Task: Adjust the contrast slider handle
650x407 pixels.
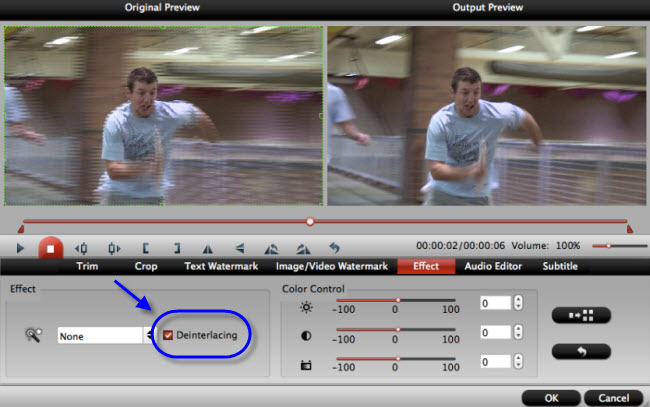Action: [398, 329]
